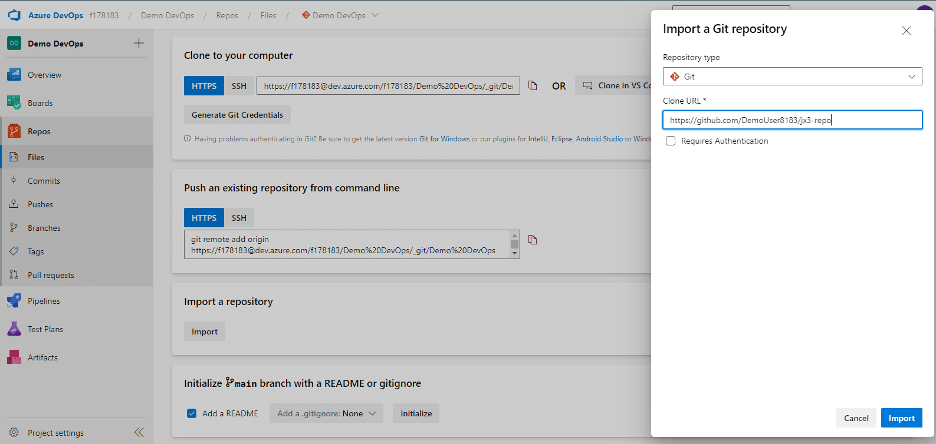
Task: Click the Commits icon
Action: (14, 181)
